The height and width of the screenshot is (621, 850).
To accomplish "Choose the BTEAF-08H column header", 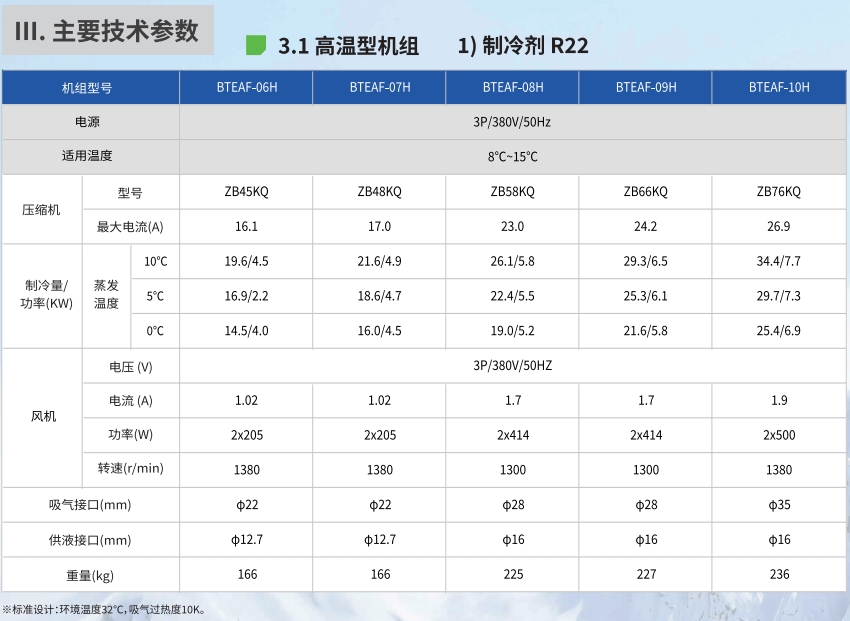I will point(513,88).
